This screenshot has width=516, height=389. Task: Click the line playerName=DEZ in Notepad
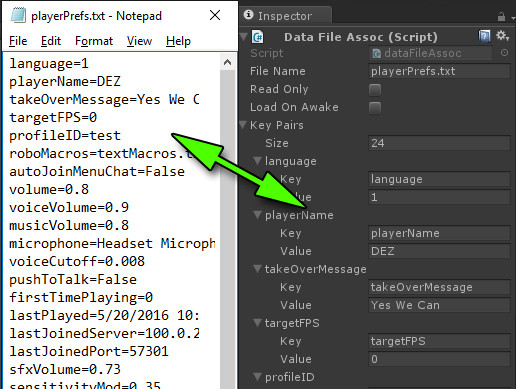coord(65,81)
